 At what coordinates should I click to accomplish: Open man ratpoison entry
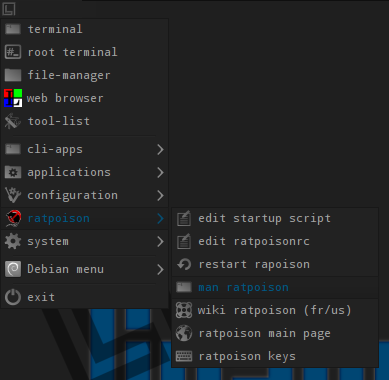(275, 287)
